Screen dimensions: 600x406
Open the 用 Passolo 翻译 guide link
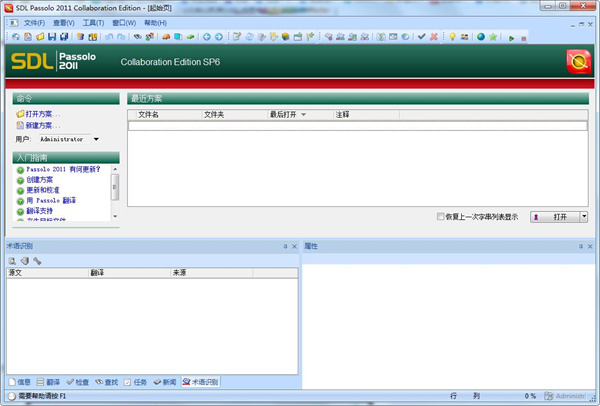(x=51, y=200)
